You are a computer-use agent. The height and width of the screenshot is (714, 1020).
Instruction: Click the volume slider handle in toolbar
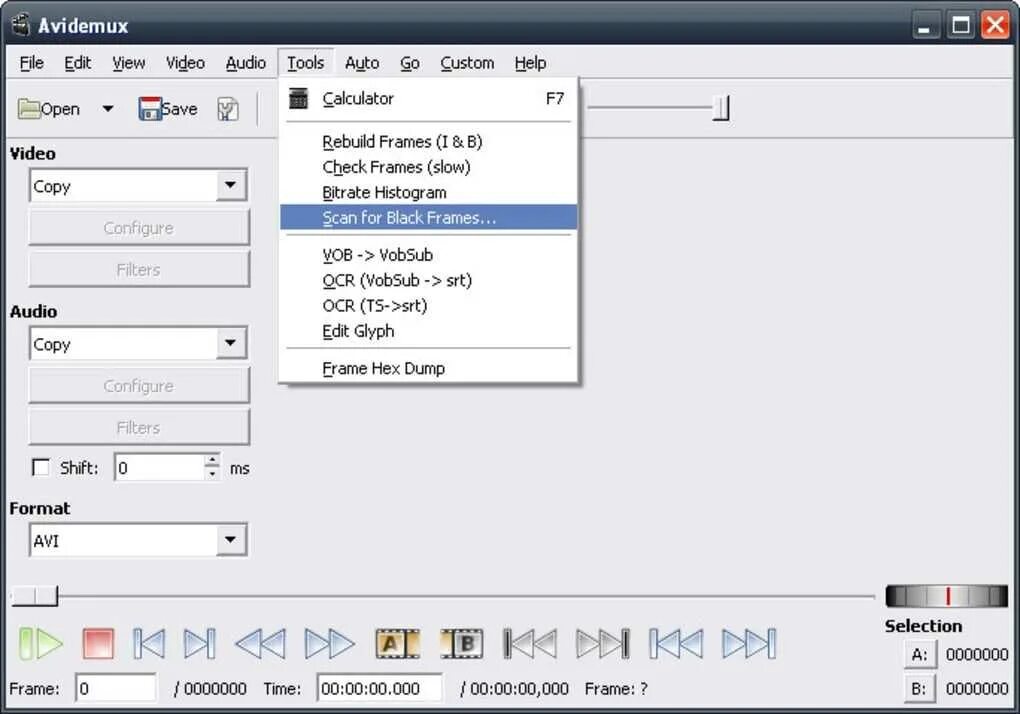(x=721, y=108)
